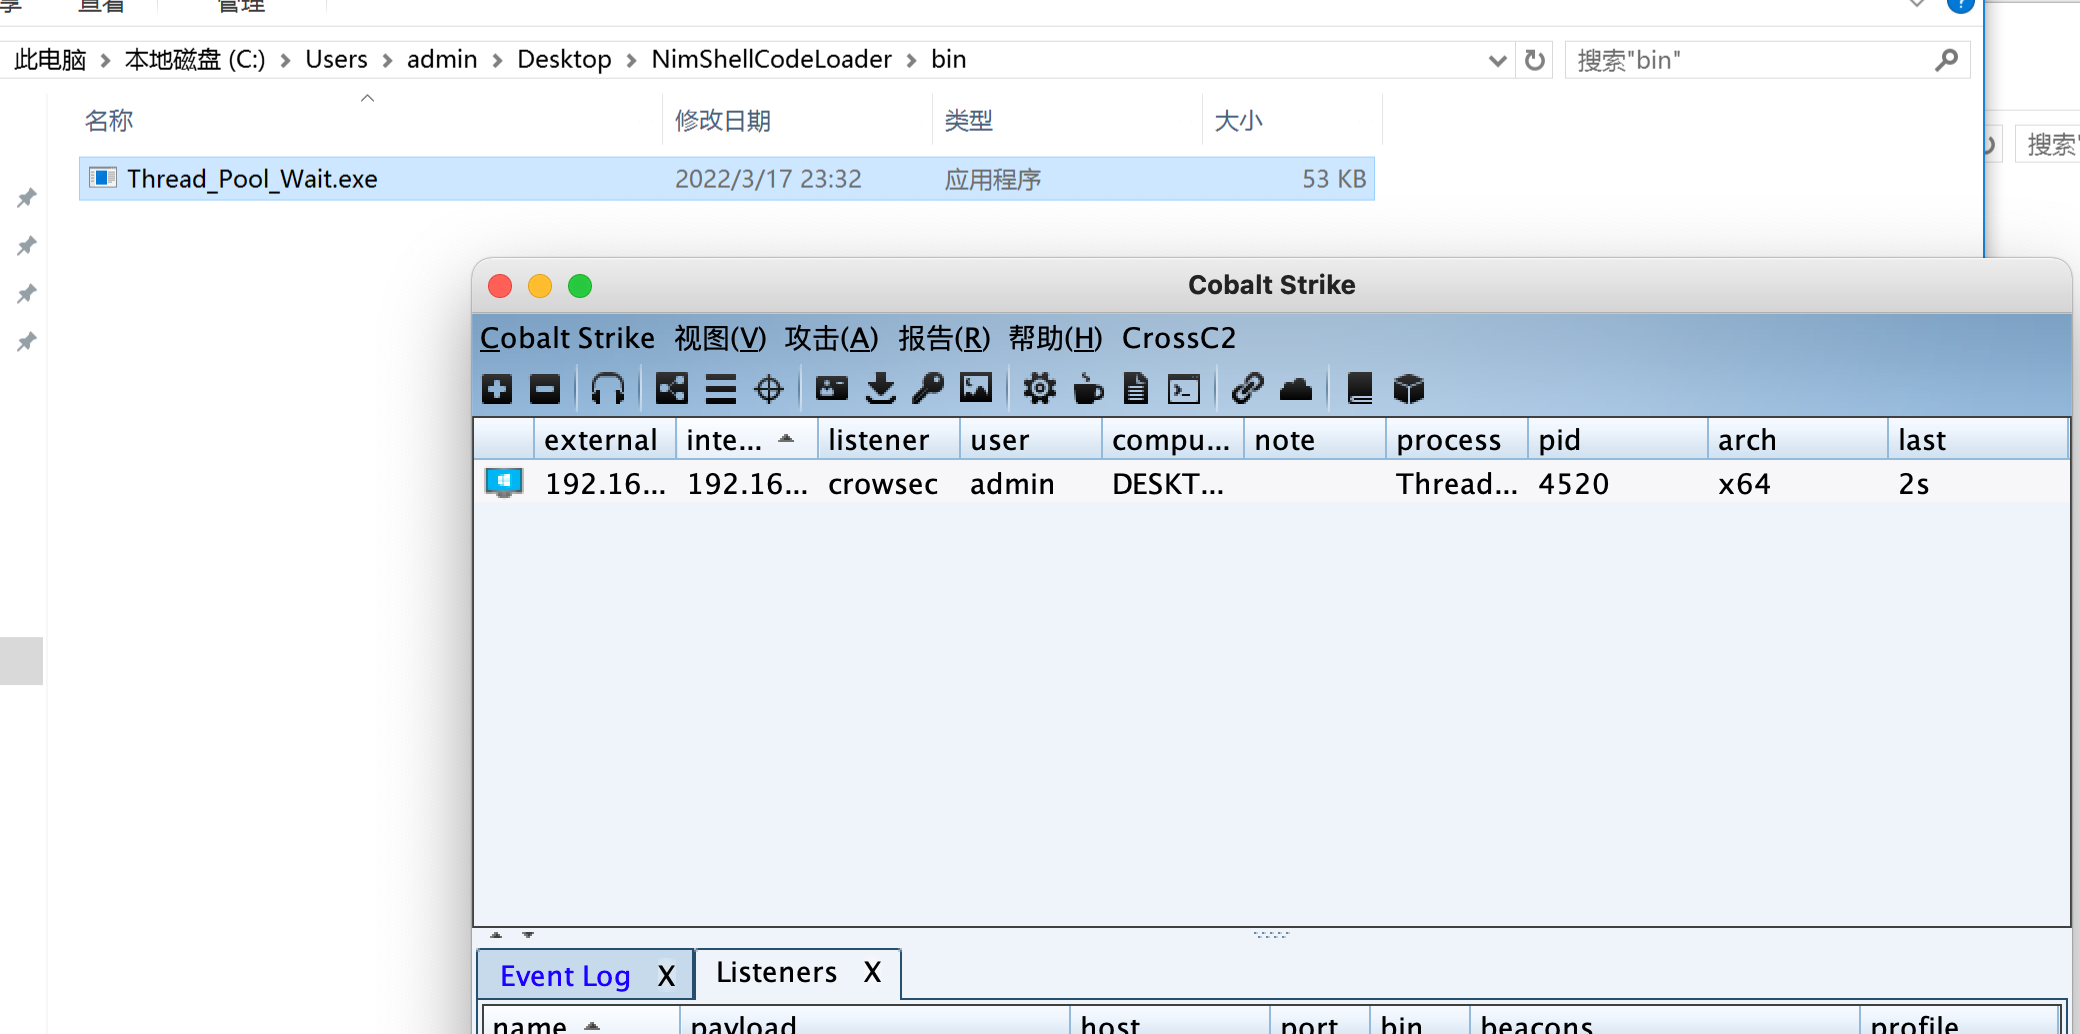Click the refresh icon in Explorer address bar
2080x1034 pixels.
tap(1535, 60)
